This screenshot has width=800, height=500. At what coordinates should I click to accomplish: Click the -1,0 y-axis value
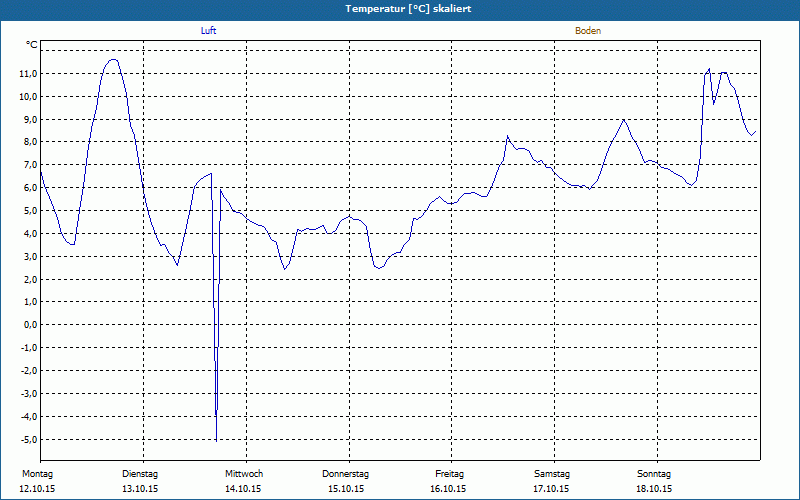(x=29, y=348)
